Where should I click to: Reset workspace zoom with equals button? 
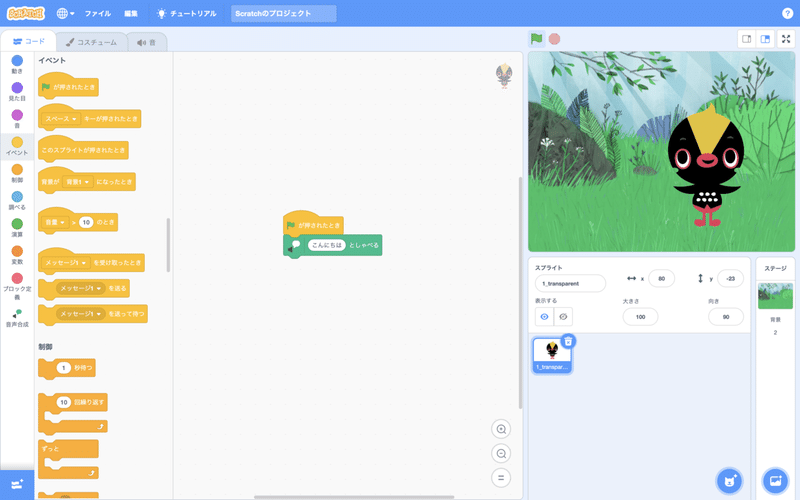click(x=501, y=478)
